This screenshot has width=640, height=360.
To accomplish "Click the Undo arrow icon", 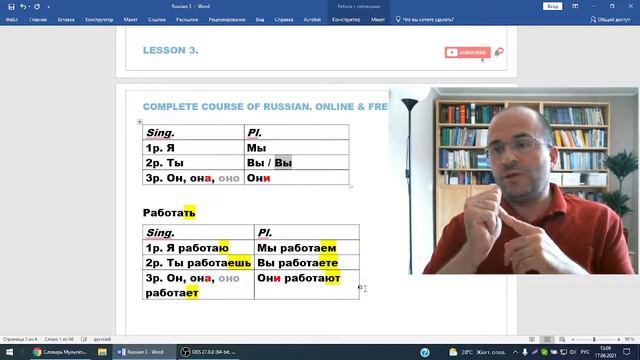I will pyautogui.click(x=23, y=7).
